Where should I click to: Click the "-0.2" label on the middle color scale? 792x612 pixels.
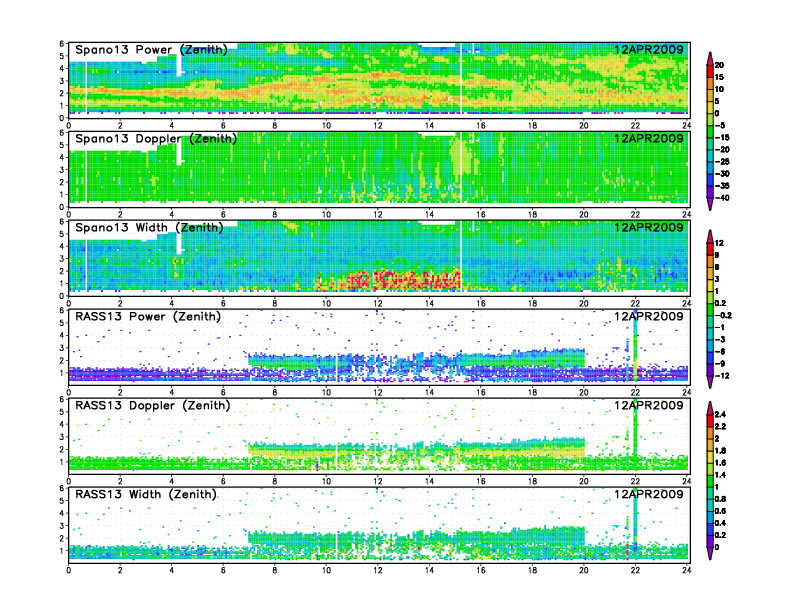723,315
